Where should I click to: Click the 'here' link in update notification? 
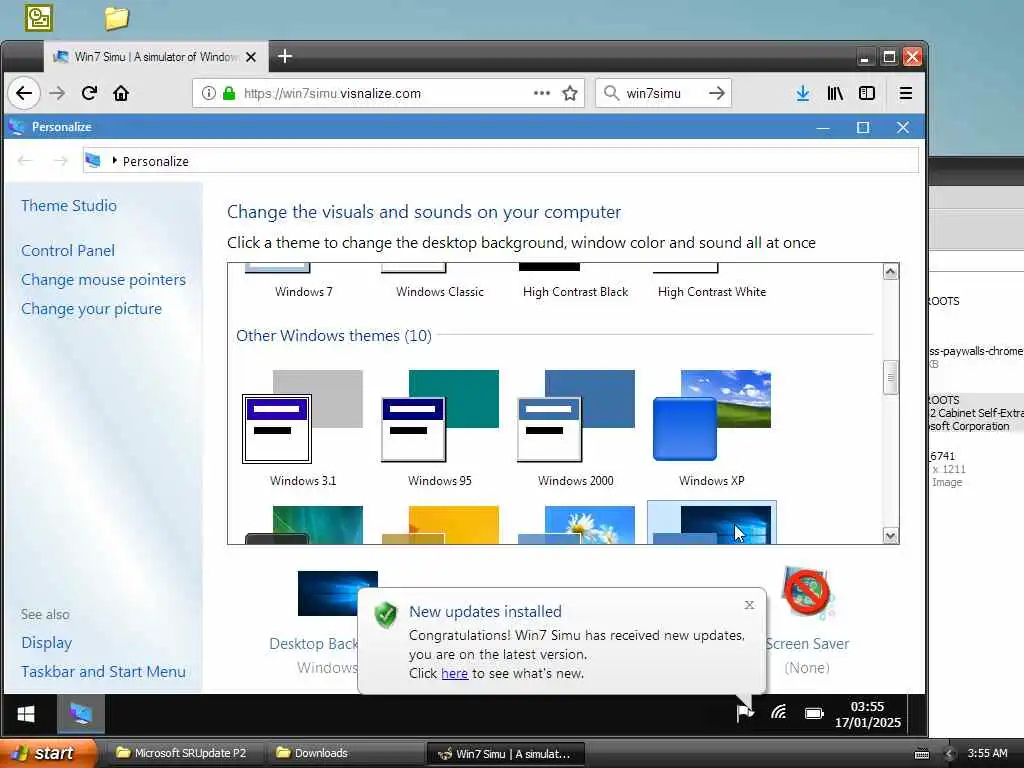(455, 673)
